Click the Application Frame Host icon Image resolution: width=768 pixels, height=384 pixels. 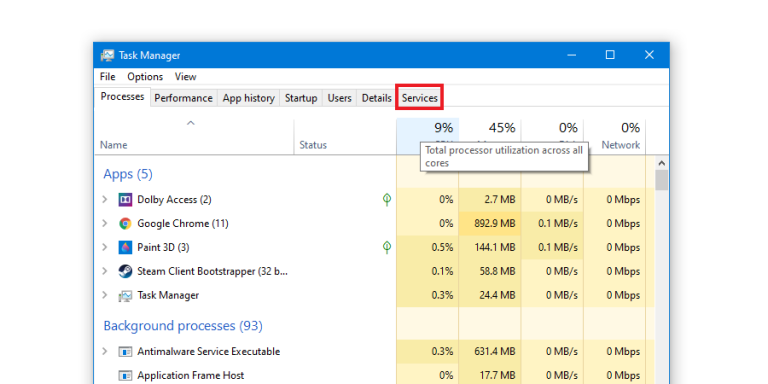tap(125, 376)
